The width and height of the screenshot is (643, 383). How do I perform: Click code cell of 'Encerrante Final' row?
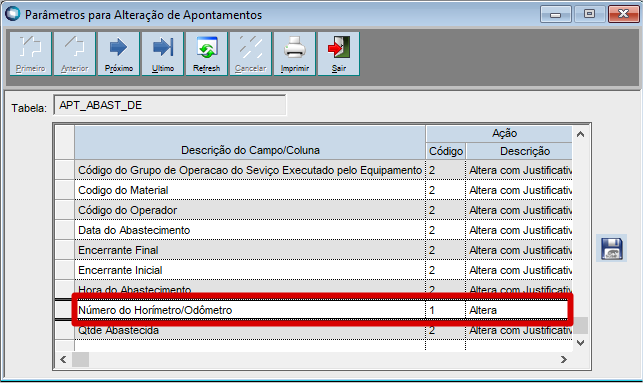click(446, 251)
